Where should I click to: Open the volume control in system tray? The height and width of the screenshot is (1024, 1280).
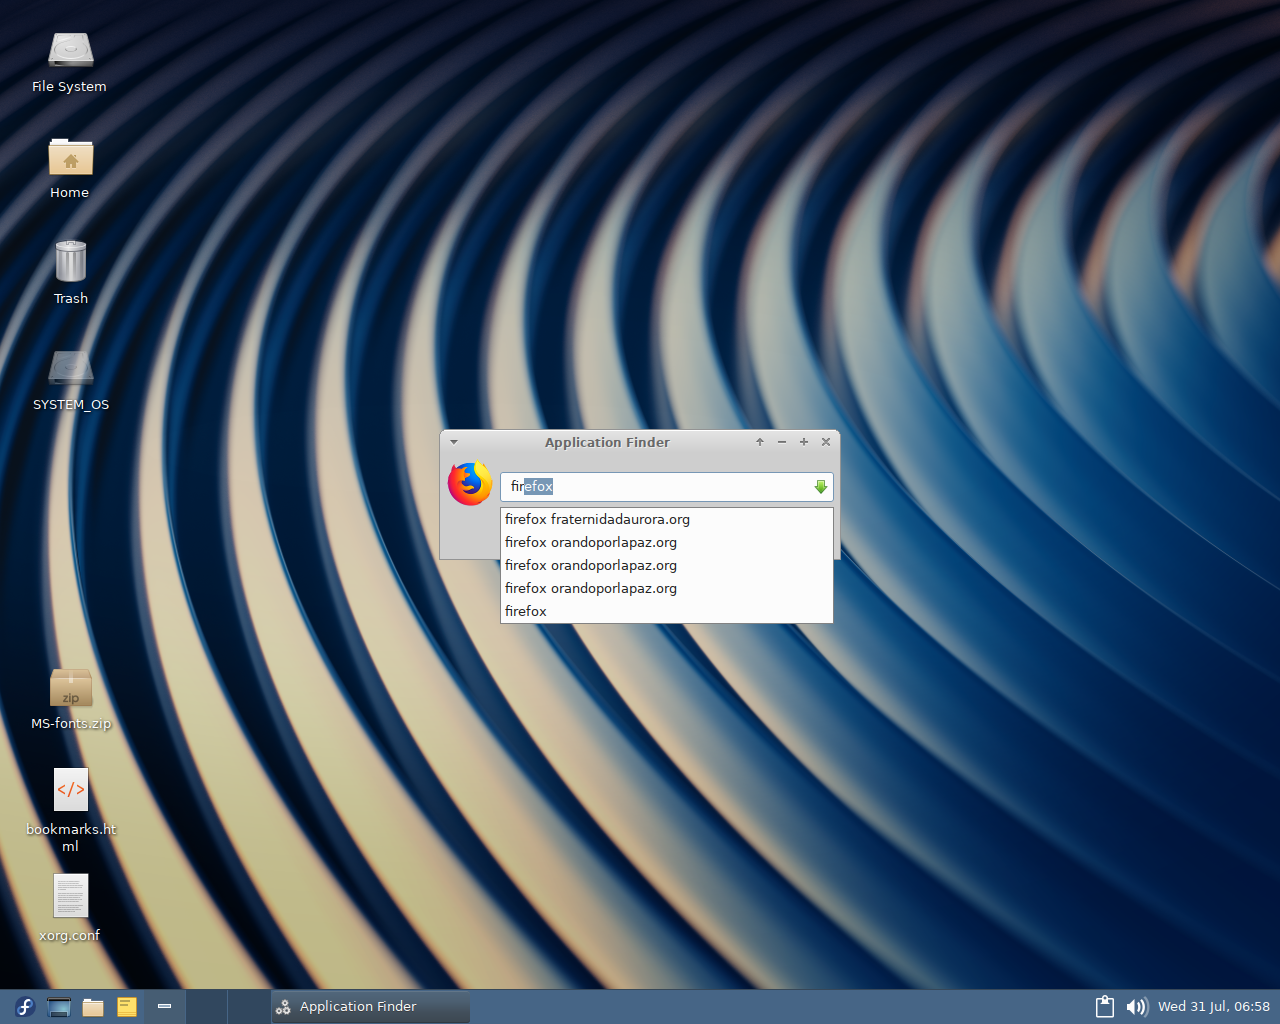[1136, 1007]
